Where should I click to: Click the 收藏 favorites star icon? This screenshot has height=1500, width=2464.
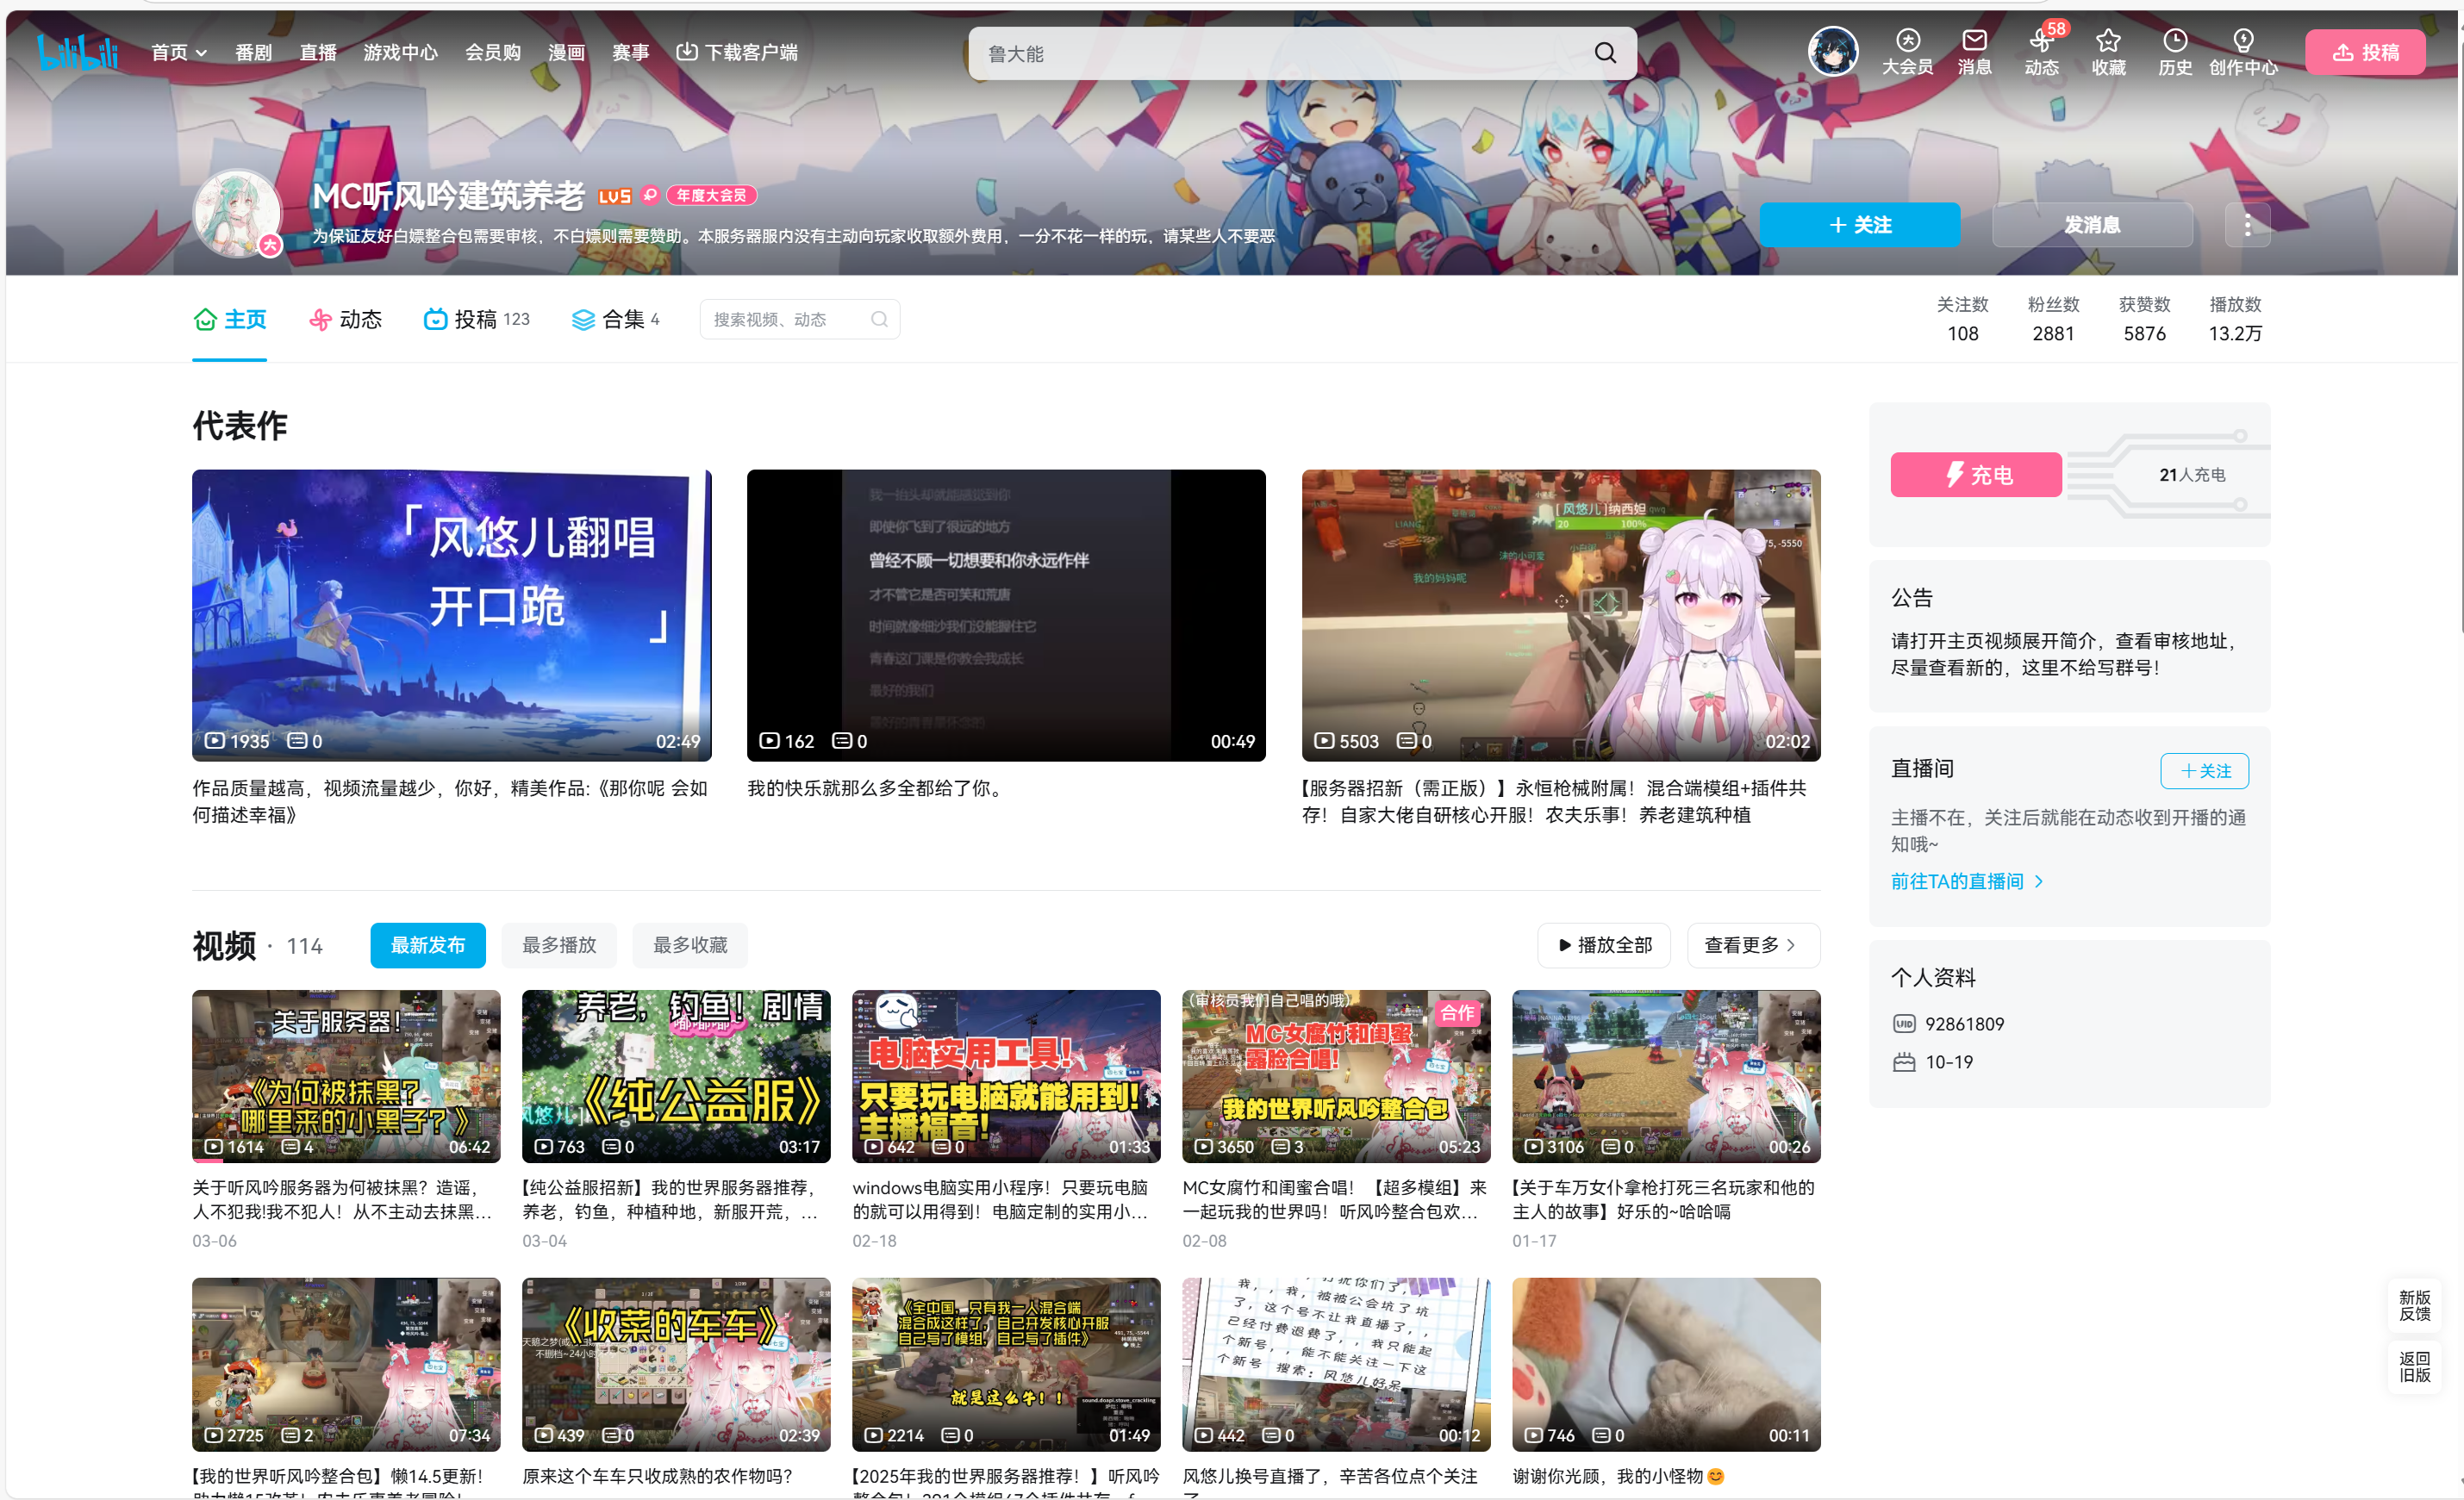(2108, 42)
